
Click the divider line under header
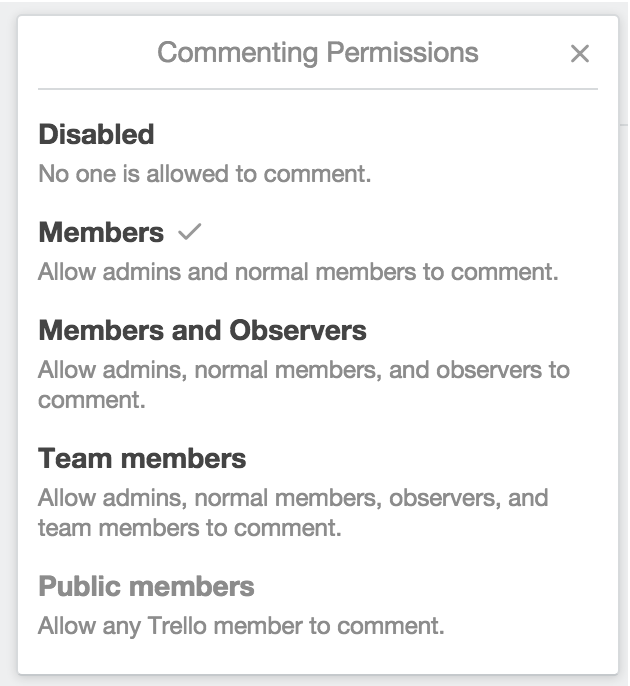[x=317, y=89]
